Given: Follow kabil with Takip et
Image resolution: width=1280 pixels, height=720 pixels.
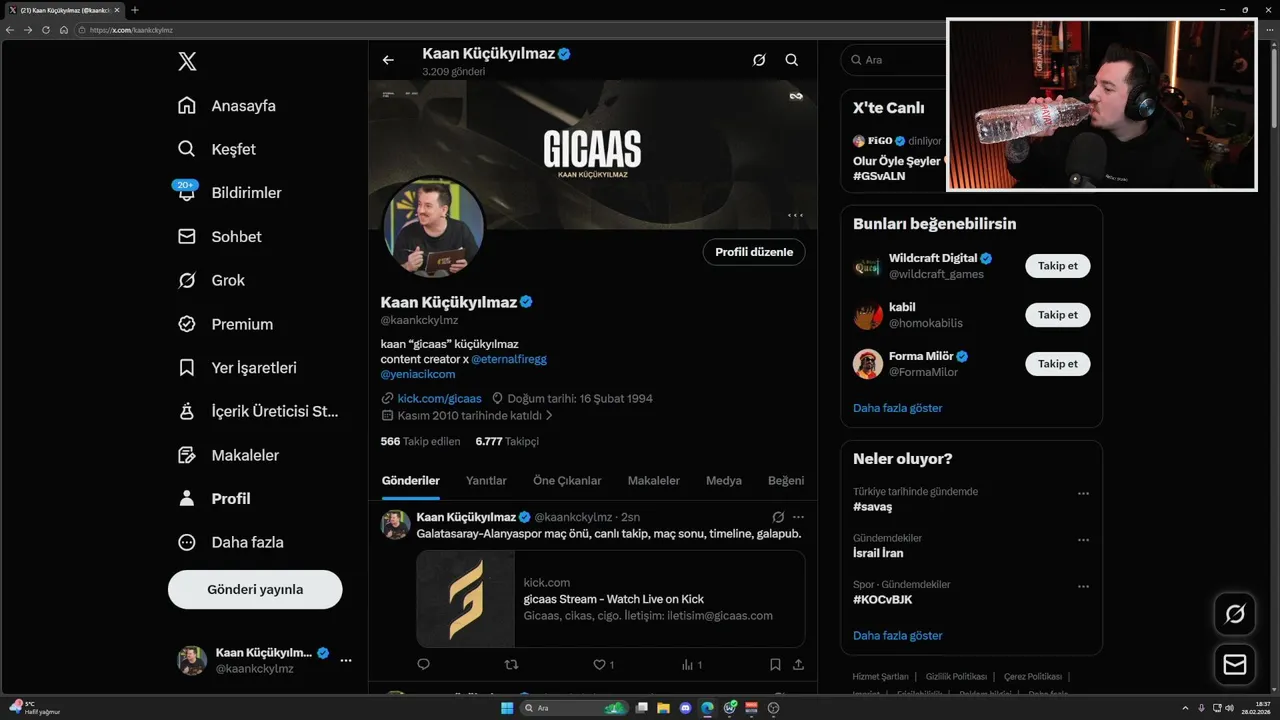Looking at the screenshot, I should [1058, 315].
